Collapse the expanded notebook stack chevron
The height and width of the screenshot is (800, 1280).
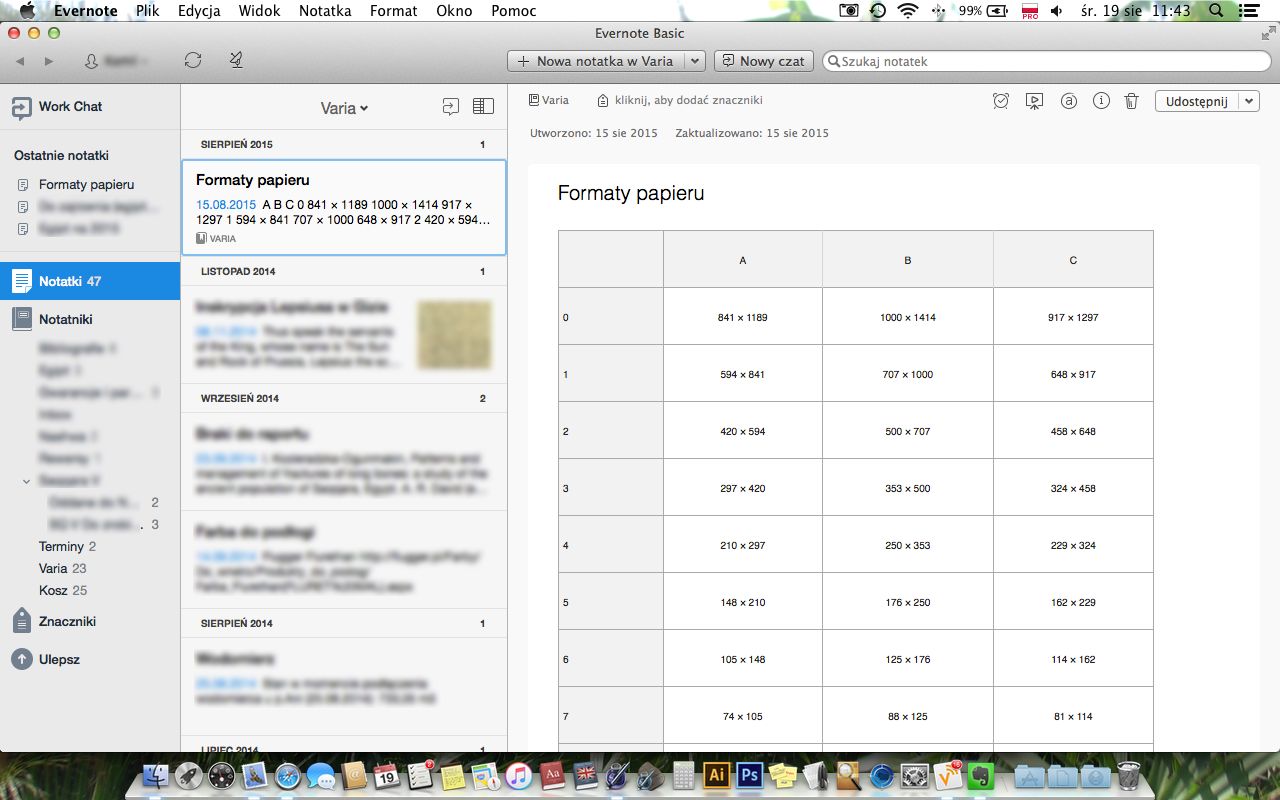[x=27, y=481]
